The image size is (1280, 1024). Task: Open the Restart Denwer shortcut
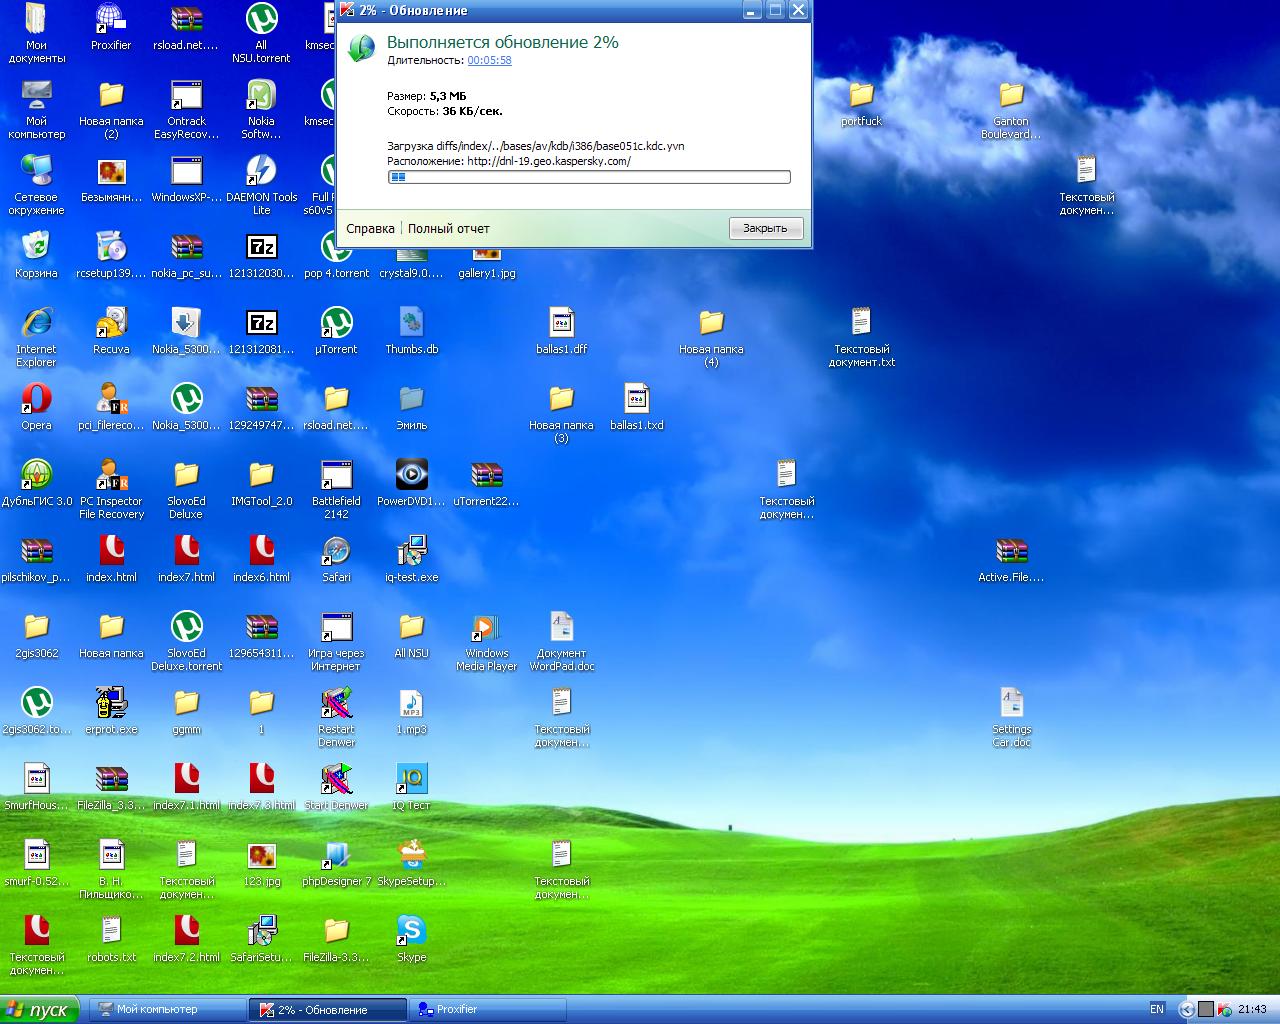point(336,704)
